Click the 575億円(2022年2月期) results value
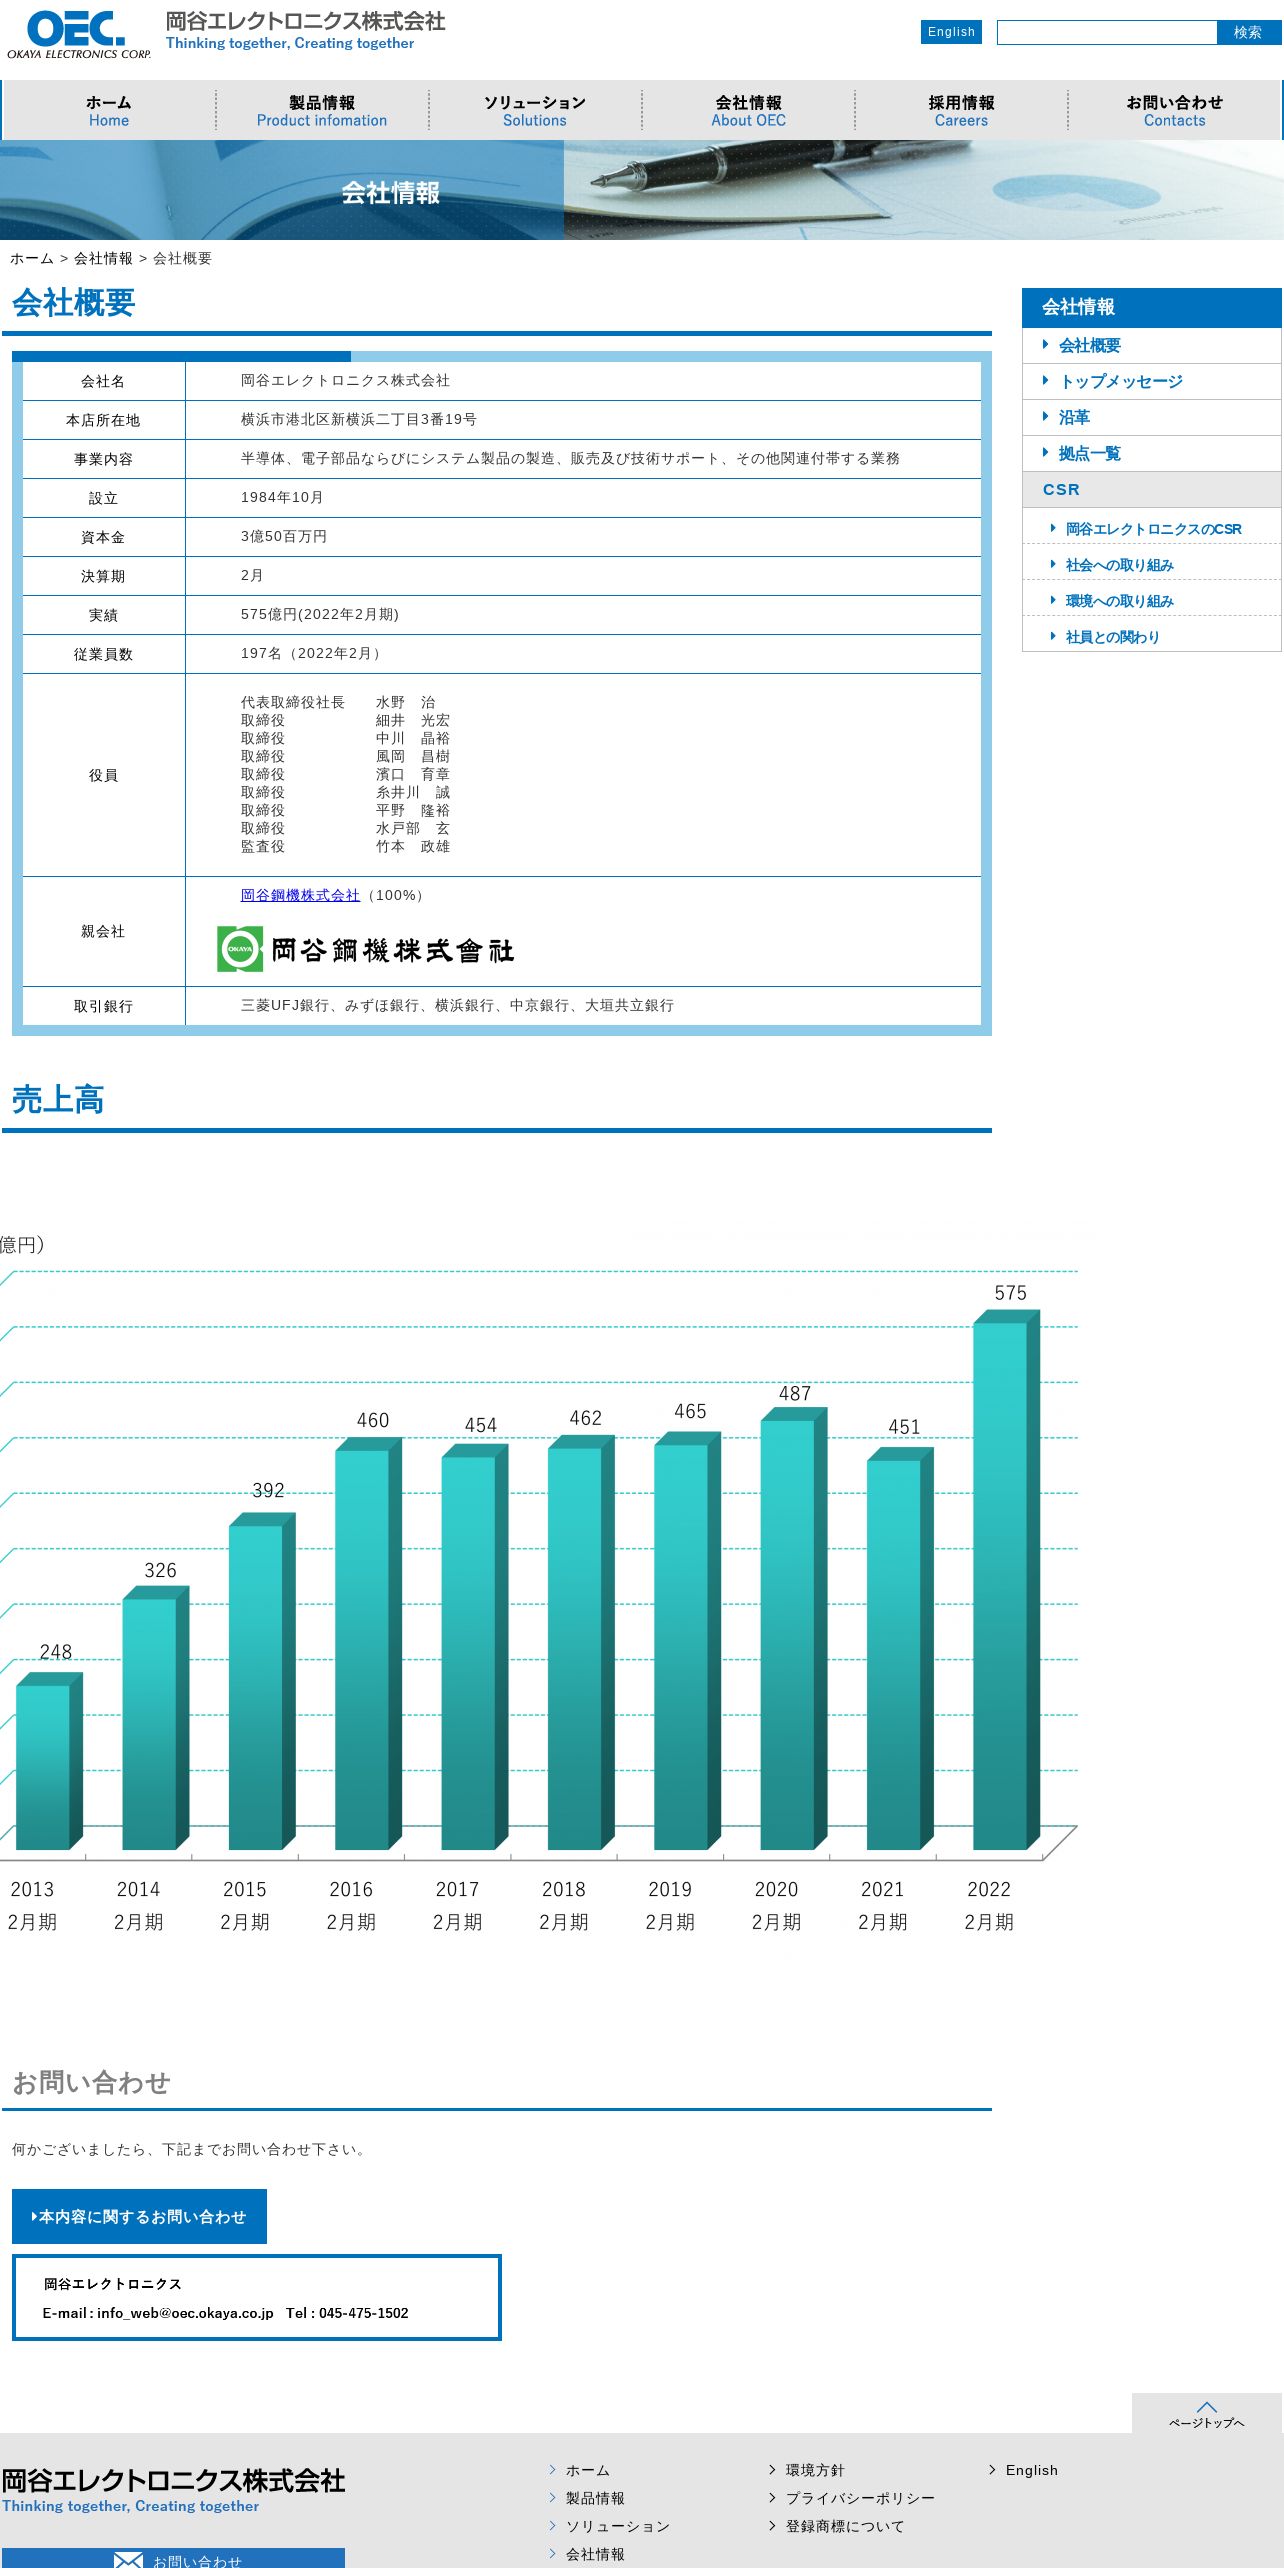 (320, 614)
